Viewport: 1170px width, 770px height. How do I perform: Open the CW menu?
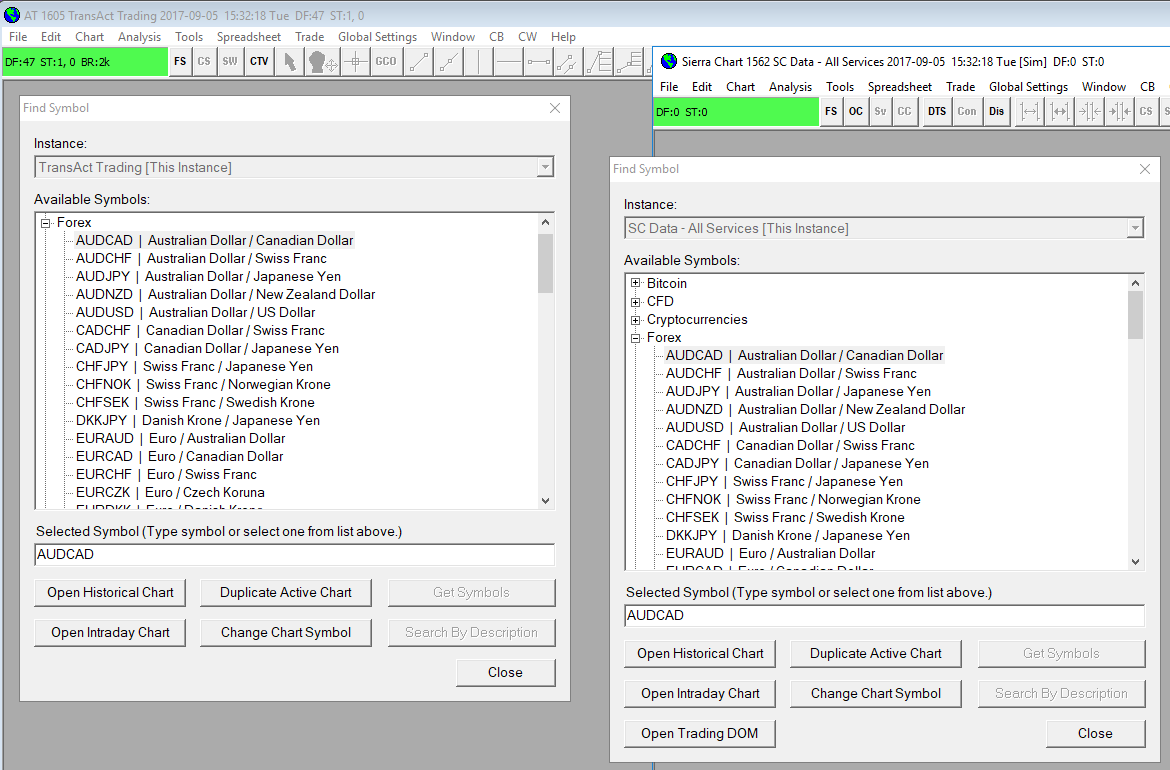(x=528, y=37)
